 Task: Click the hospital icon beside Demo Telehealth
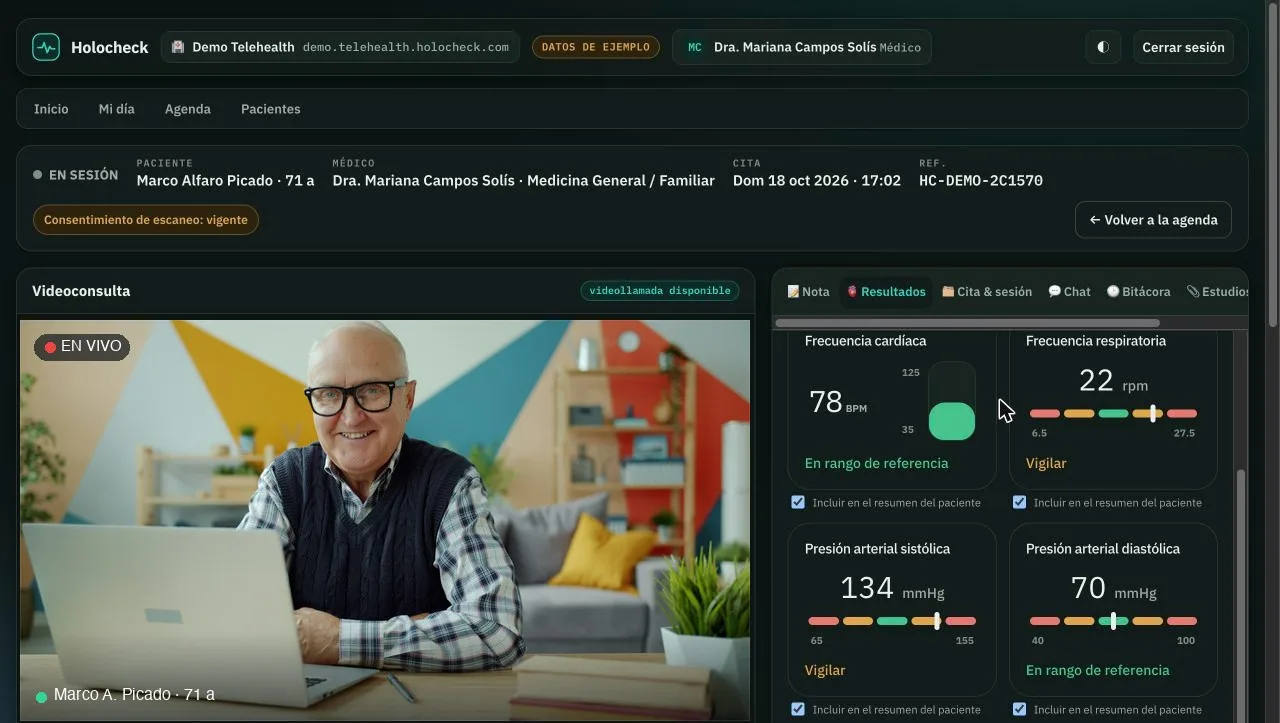178,47
